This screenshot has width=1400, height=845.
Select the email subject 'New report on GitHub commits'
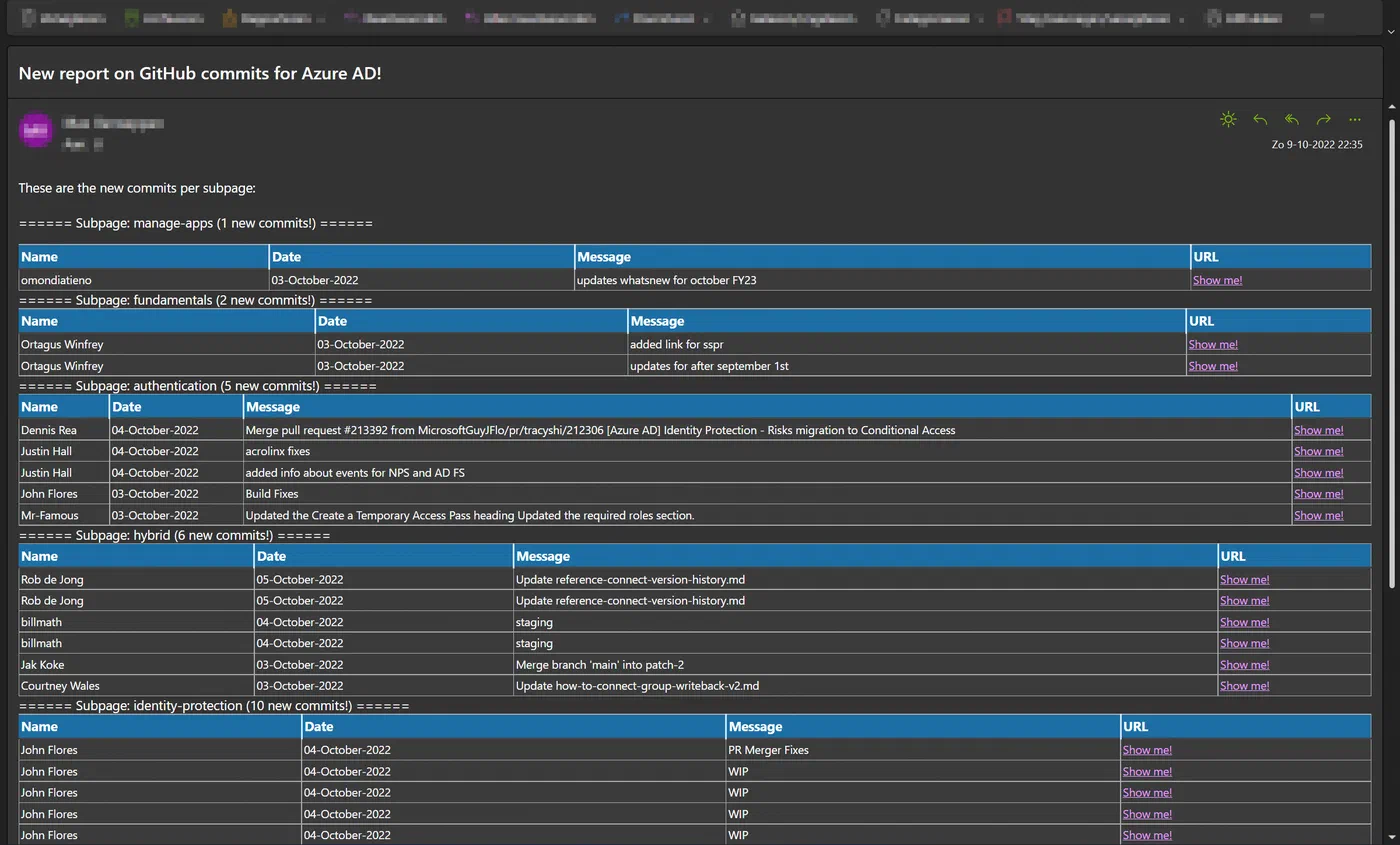pyautogui.click(x=200, y=74)
